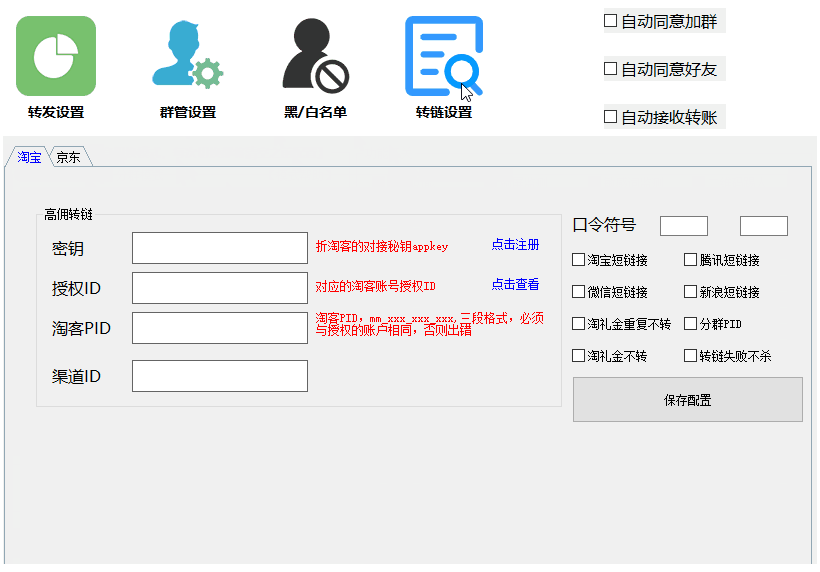The image size is (820, 572).
Task: Focus the 授权ID input field
Action: click(x=220, y=288)
